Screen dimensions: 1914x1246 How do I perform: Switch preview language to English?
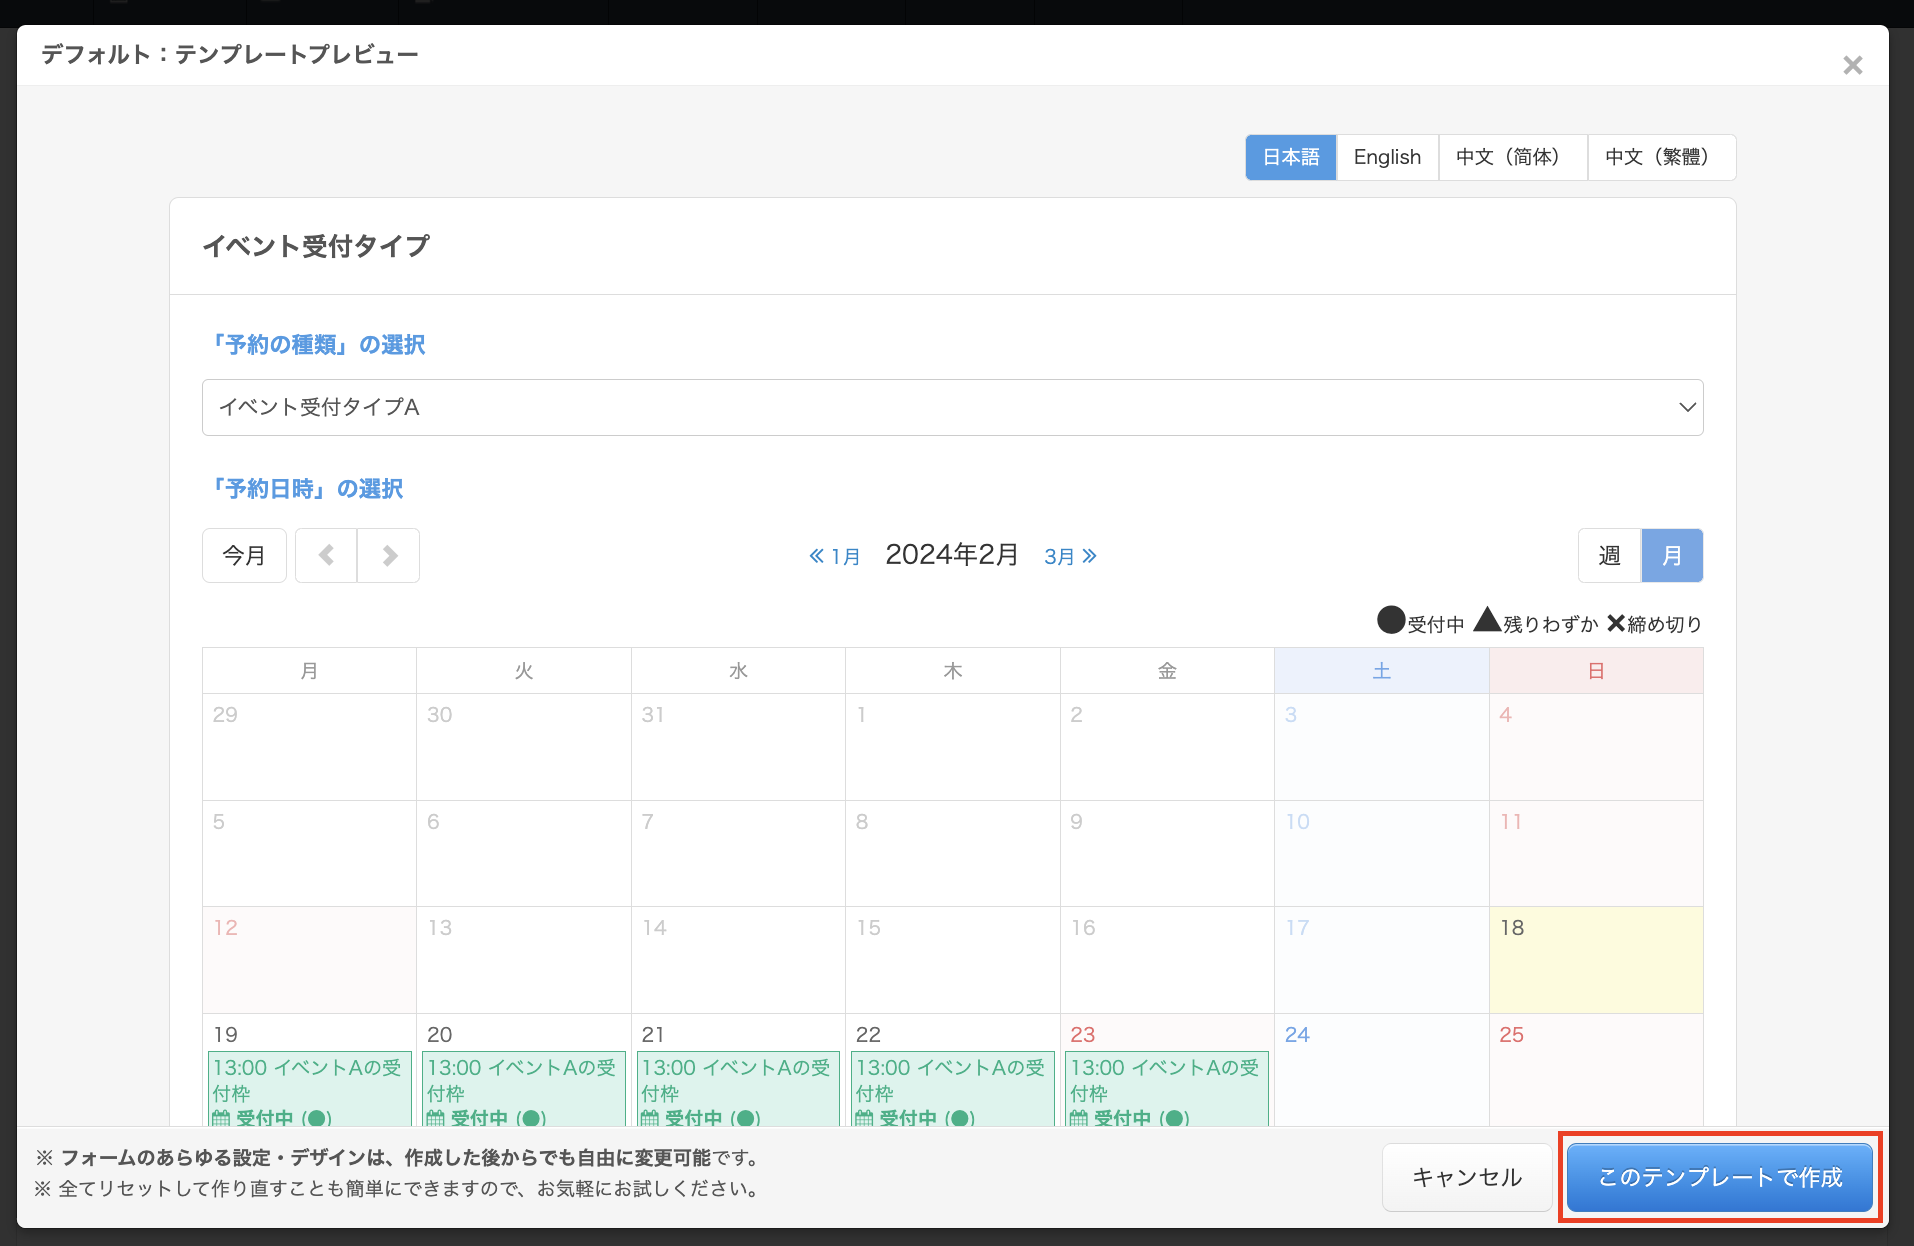[1387, 157]
